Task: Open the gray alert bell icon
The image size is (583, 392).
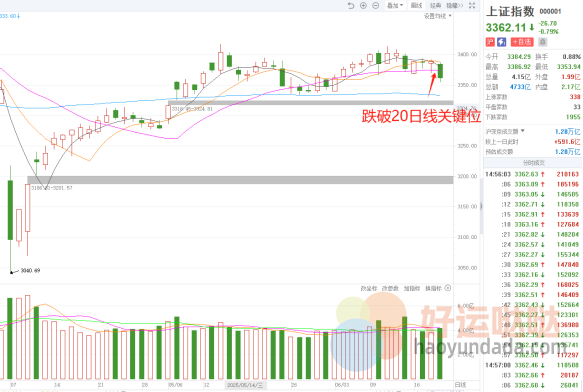Action: click(542, 42)
